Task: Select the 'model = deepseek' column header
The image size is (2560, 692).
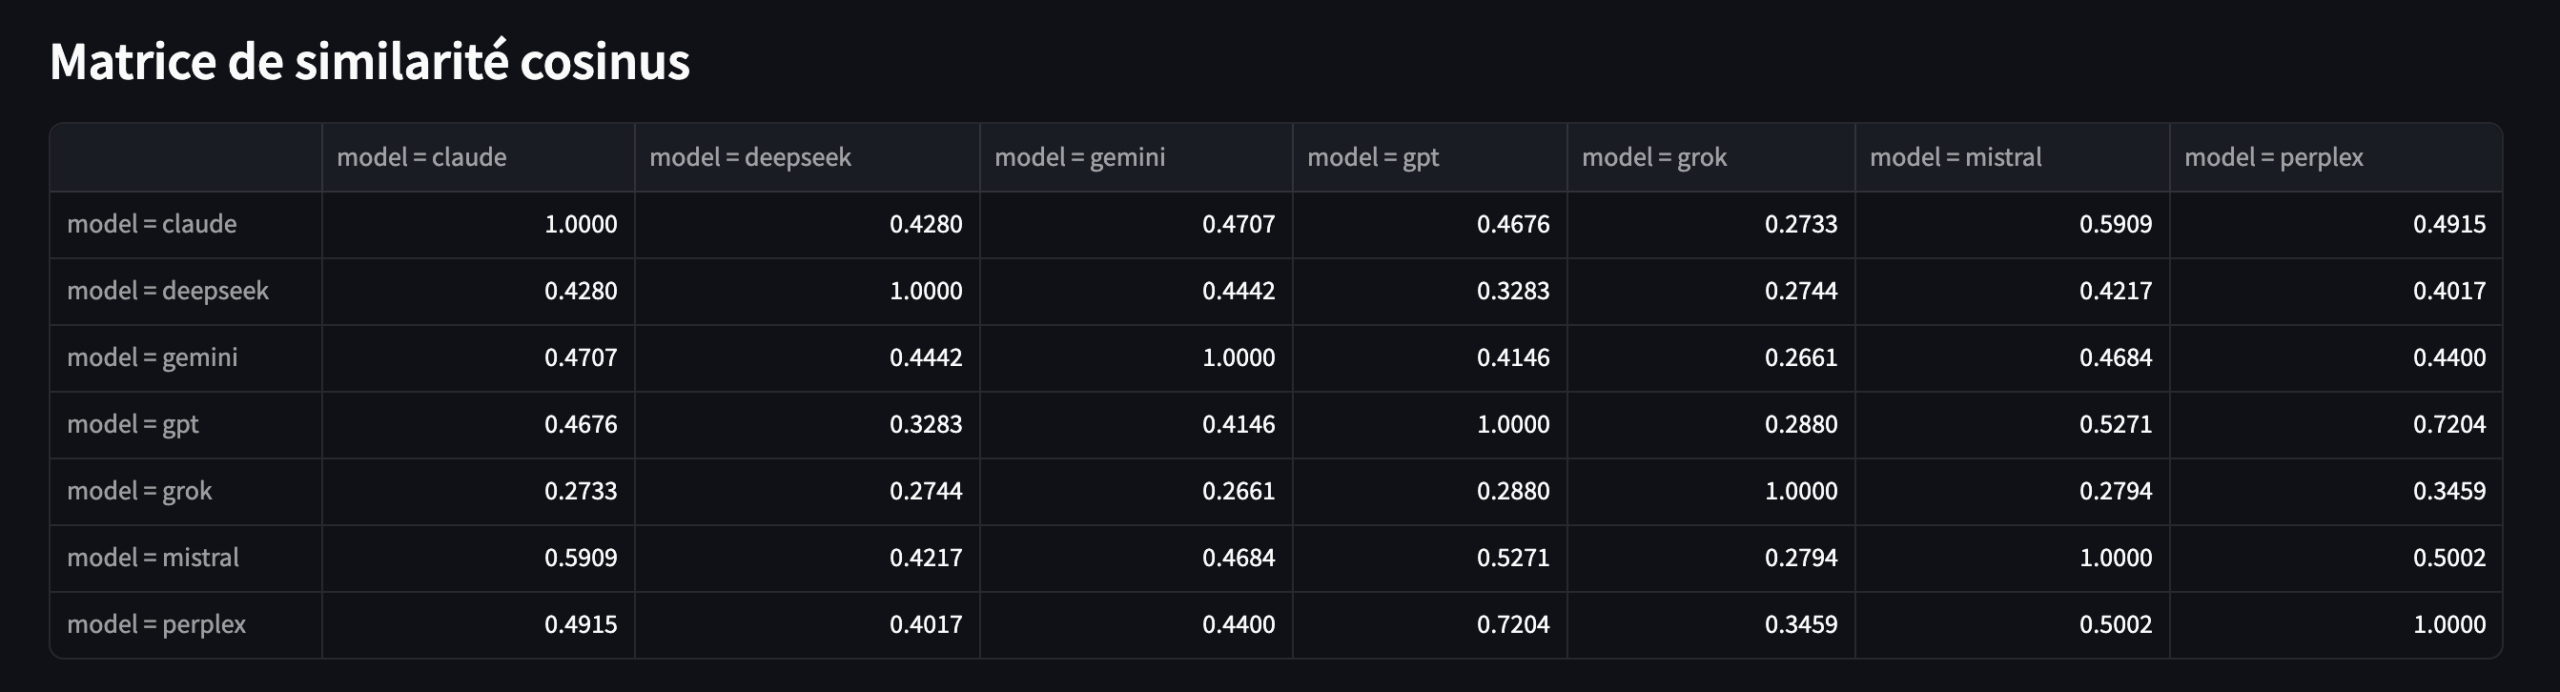Action: click(750, 157)
